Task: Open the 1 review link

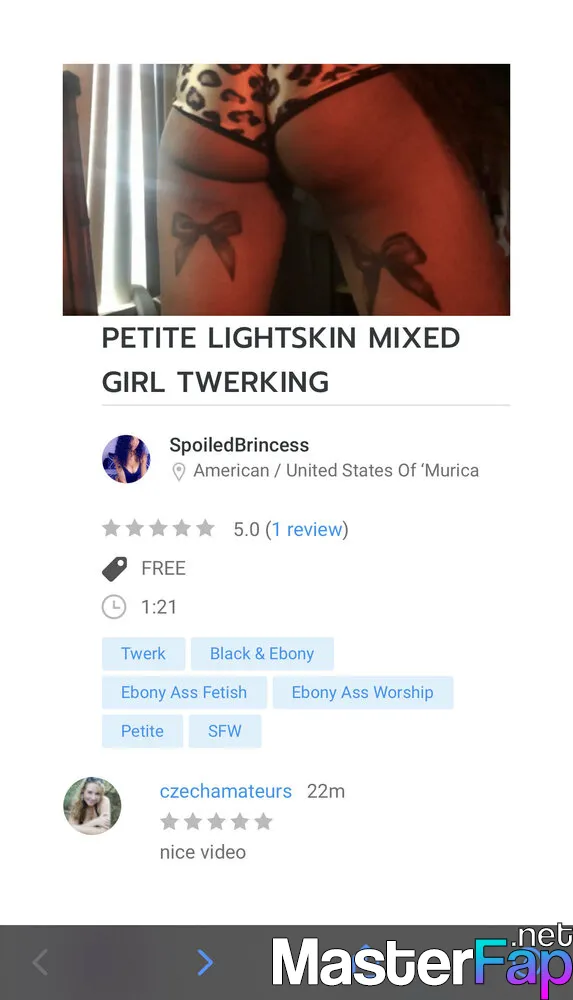Action: 307,529
